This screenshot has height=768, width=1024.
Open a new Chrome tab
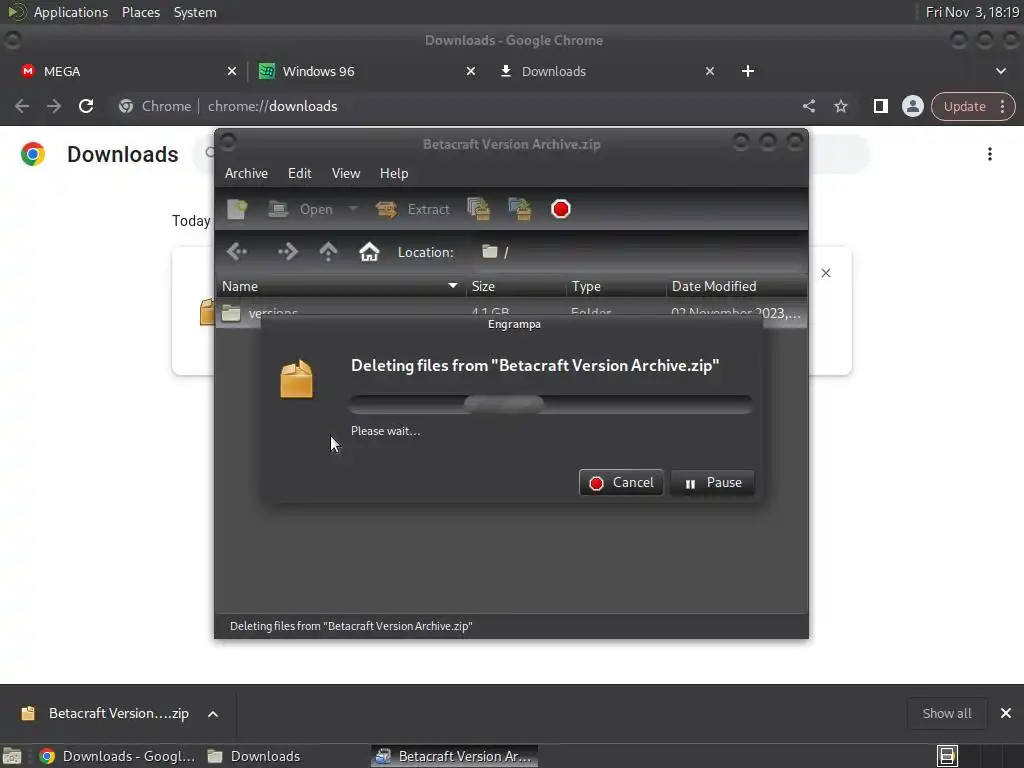pos(748,71)
